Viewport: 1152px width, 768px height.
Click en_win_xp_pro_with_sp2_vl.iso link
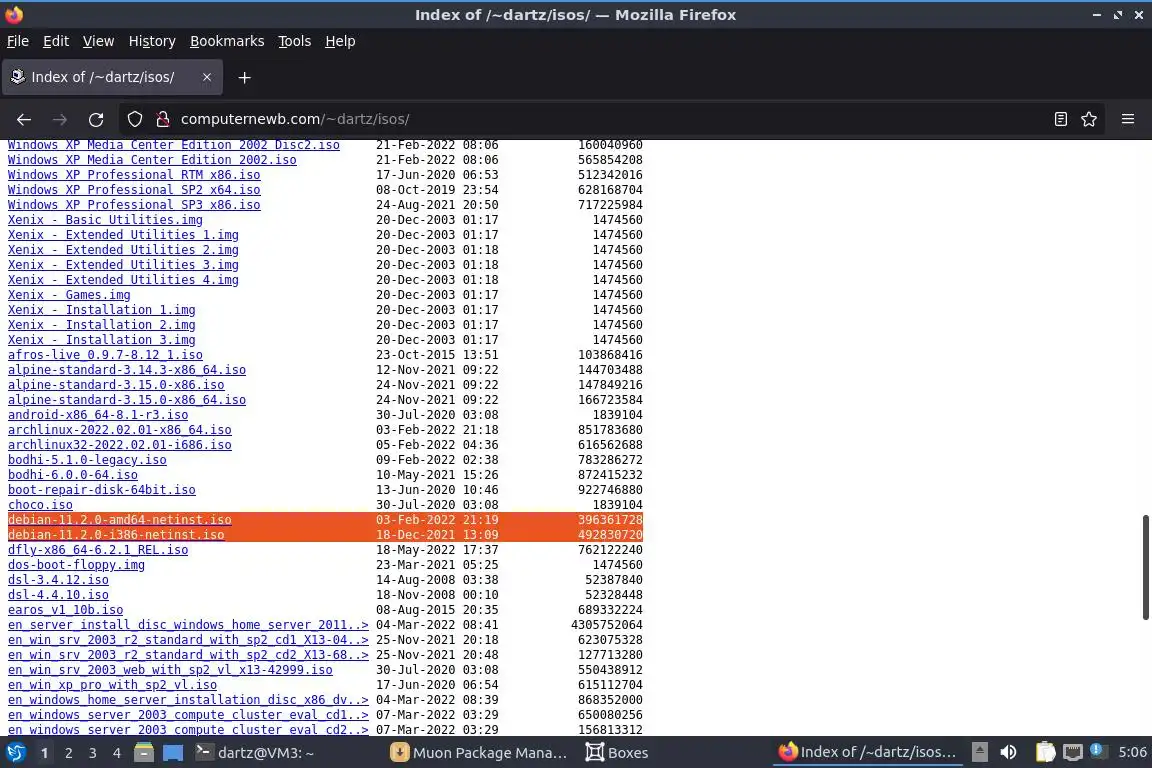[112, 685]
